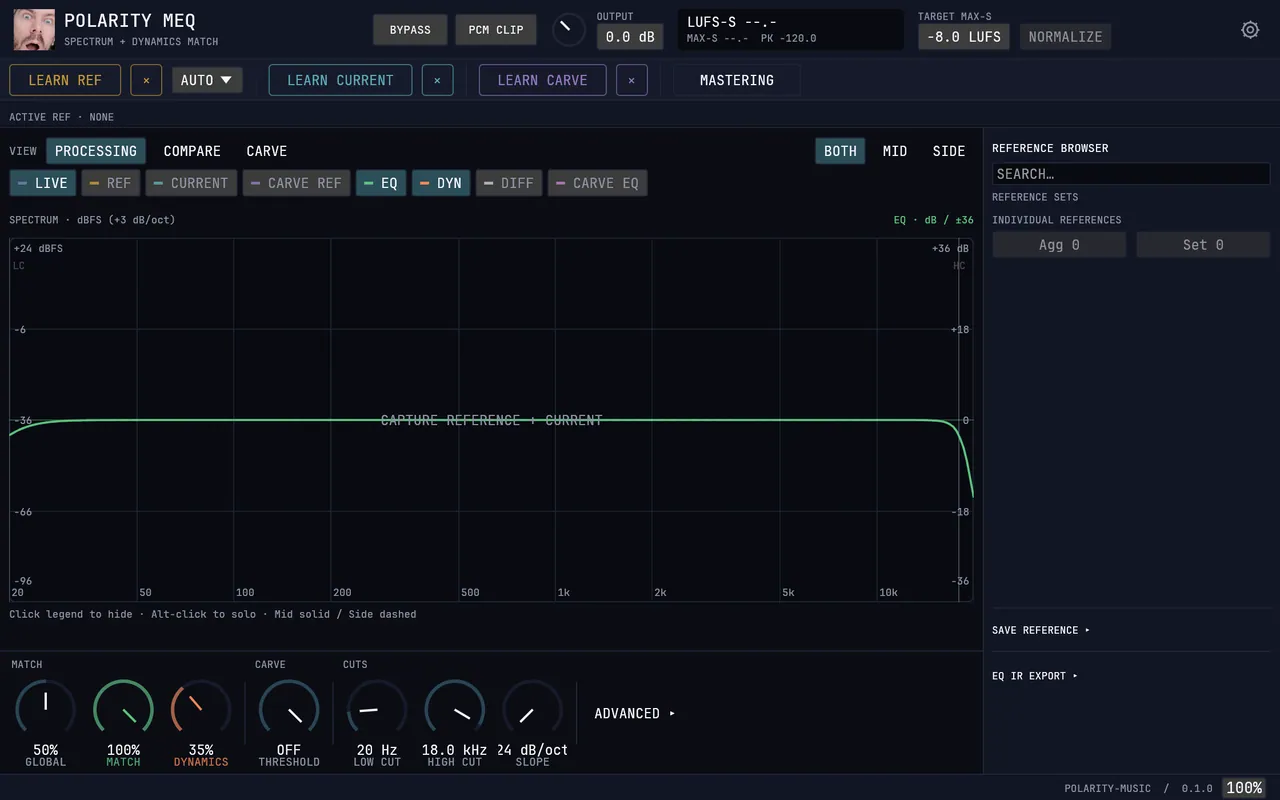Click the Low Cut frequency knob

pos(377,710)
